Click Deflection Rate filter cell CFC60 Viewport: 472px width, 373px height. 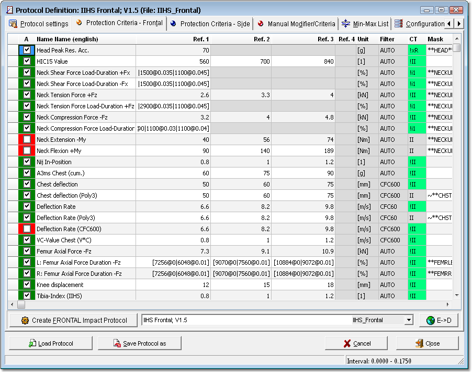[393, 207]
